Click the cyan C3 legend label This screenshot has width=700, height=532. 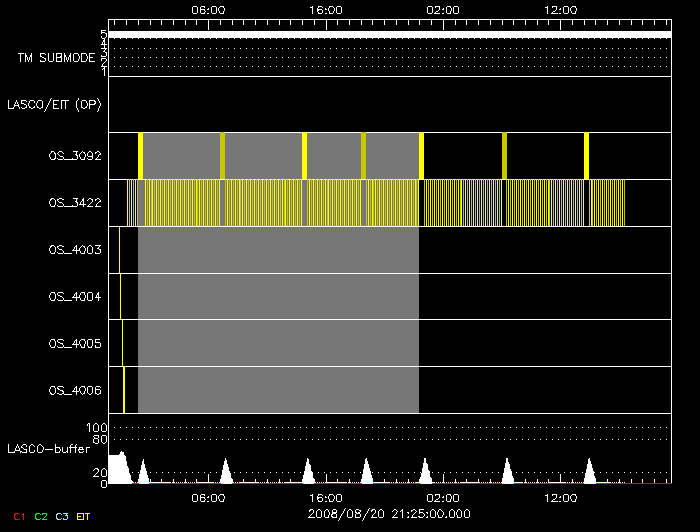(62, 516)
